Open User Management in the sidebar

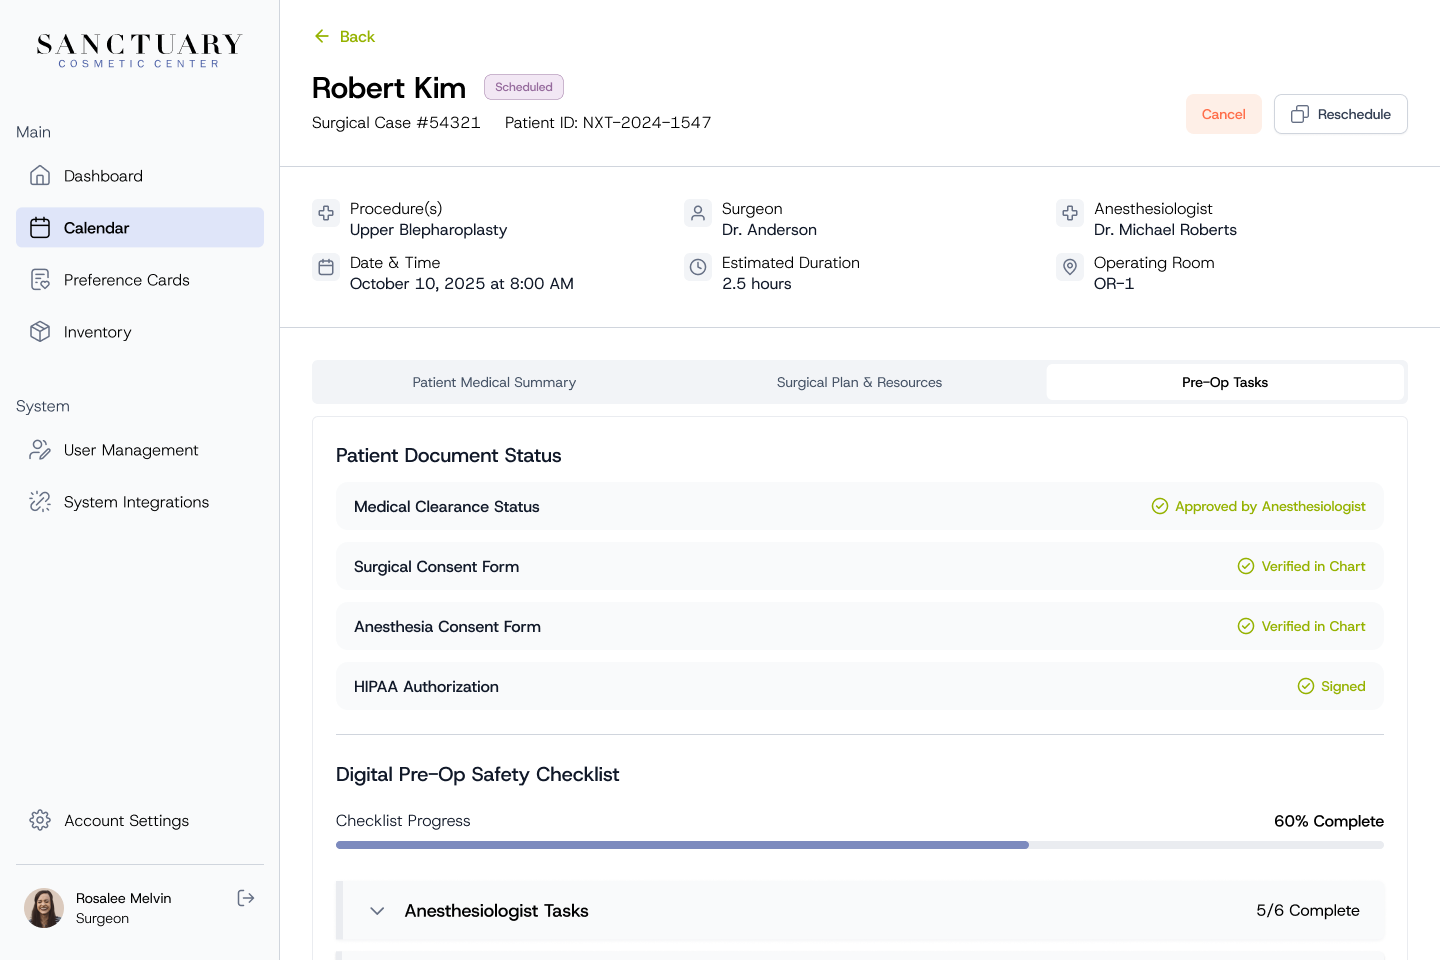(140, 450)
